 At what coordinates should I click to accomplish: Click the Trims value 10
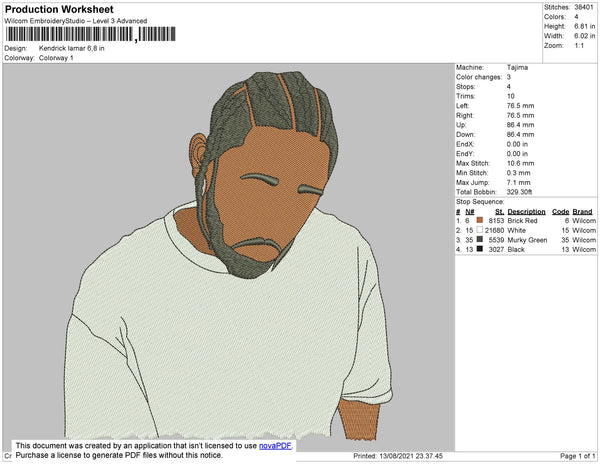[510, 96]
